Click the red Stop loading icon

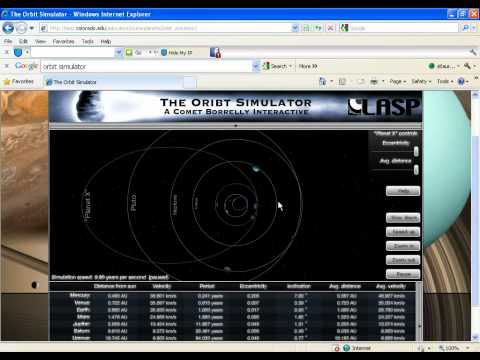point(330,28)
